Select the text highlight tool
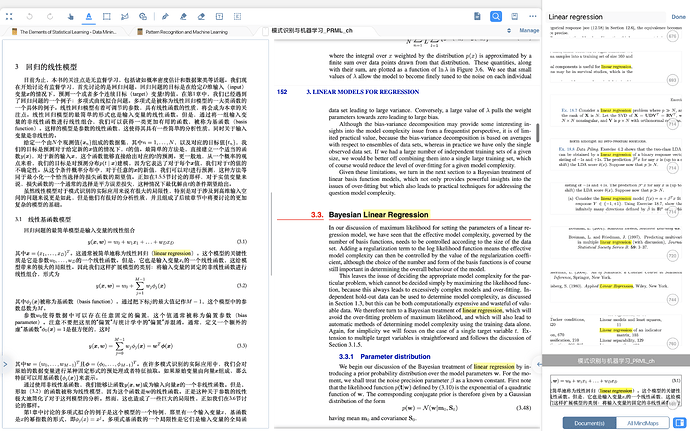Image resolution: width=690 pixels, height=431 pixels. (x=88, y=17)
